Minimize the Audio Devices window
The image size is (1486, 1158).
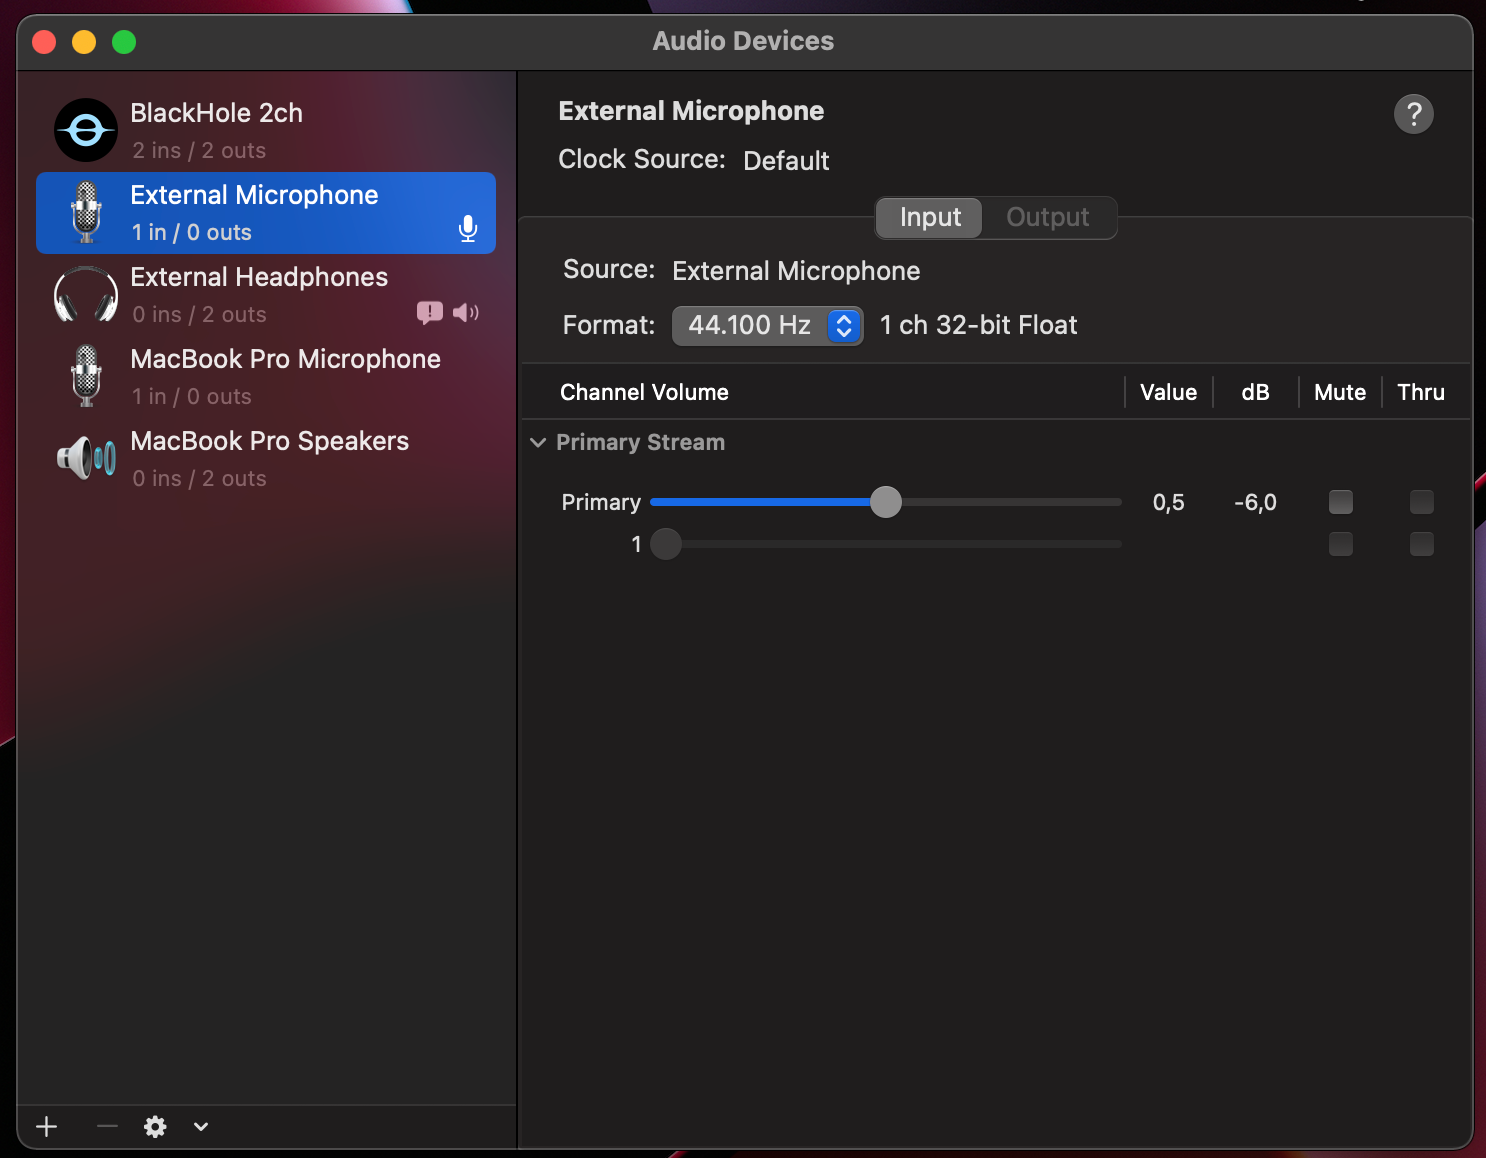84,42
